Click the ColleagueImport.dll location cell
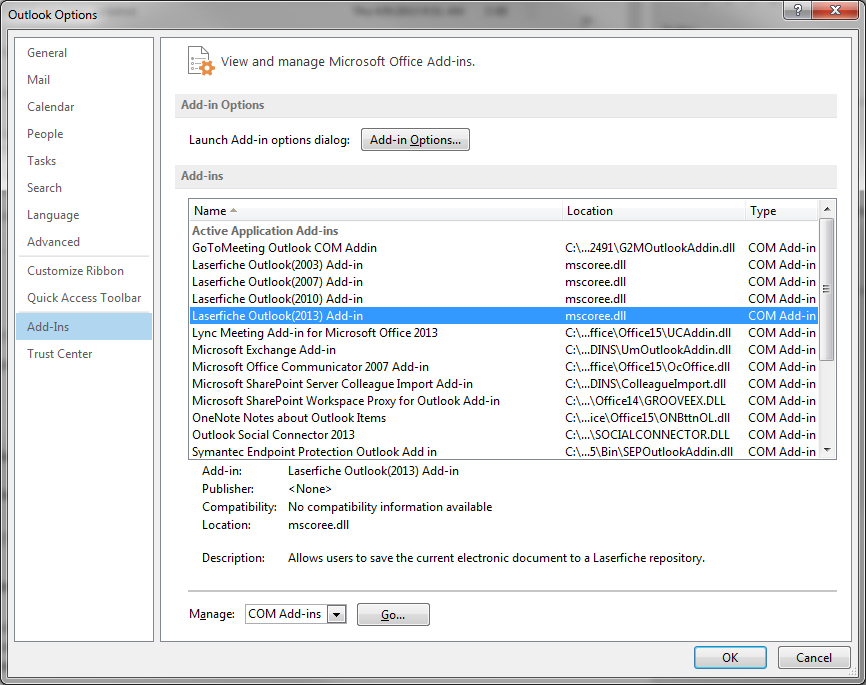 (x=646, y=384)
